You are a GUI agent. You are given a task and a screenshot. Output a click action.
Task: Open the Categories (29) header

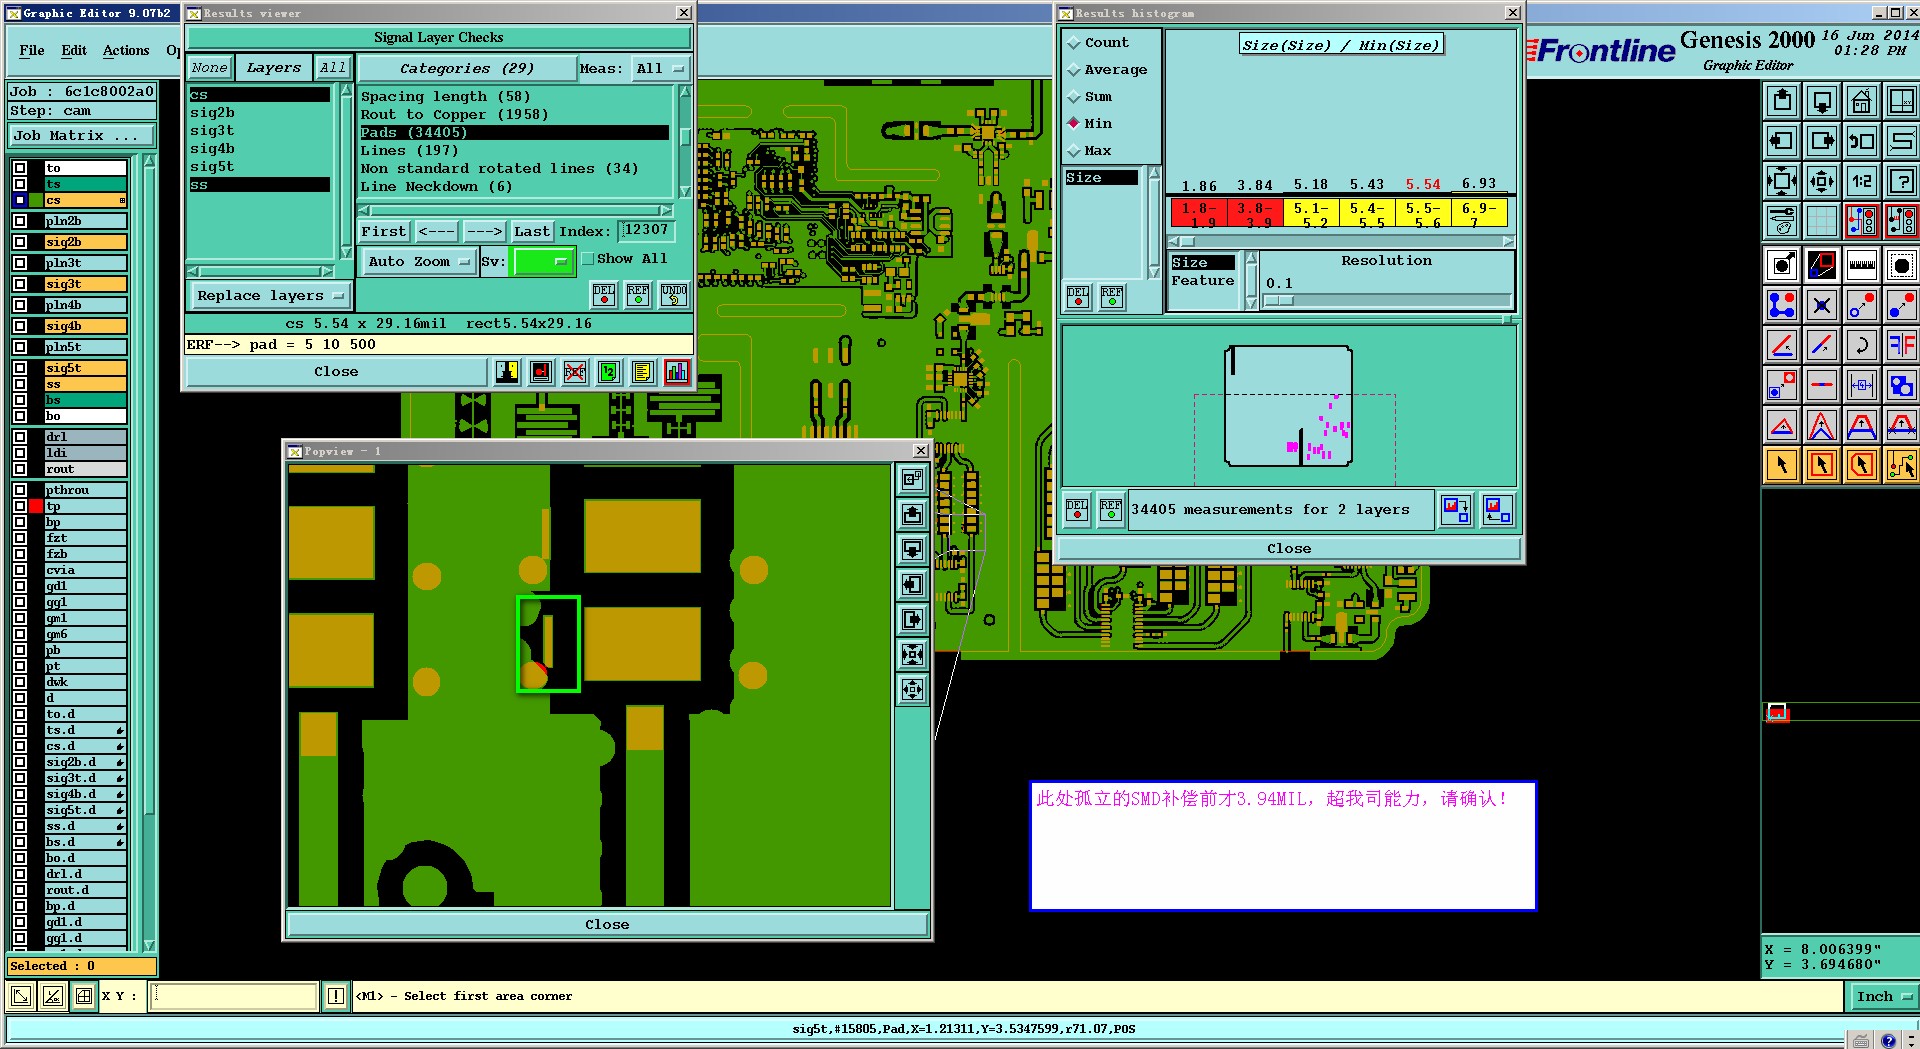coord(467,69)
